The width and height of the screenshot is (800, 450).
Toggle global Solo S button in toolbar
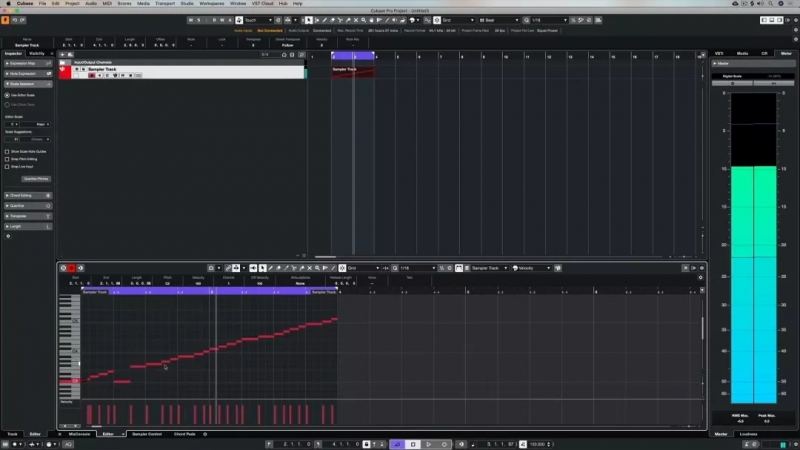198,20
